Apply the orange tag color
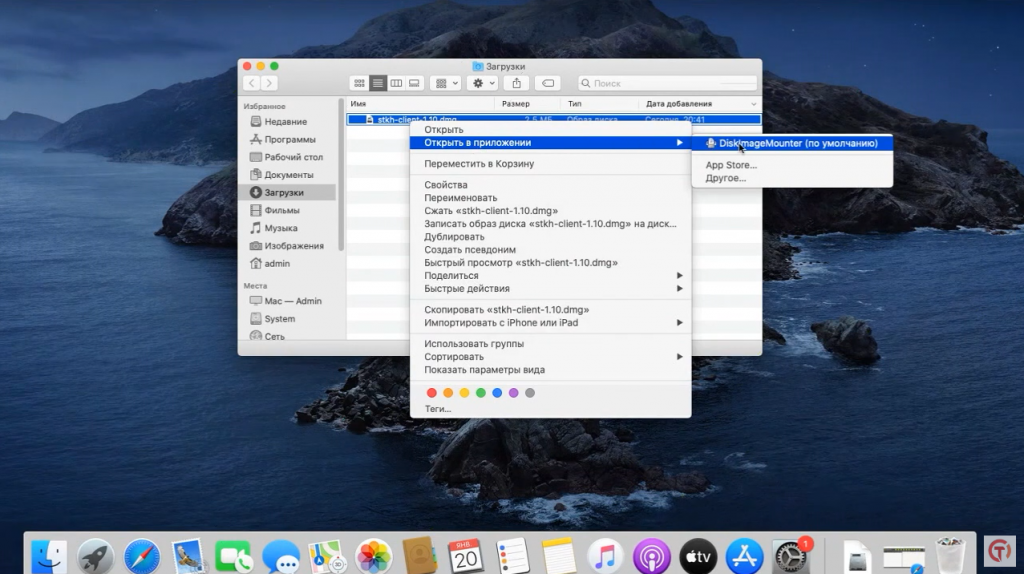 (x=448, y=393)
